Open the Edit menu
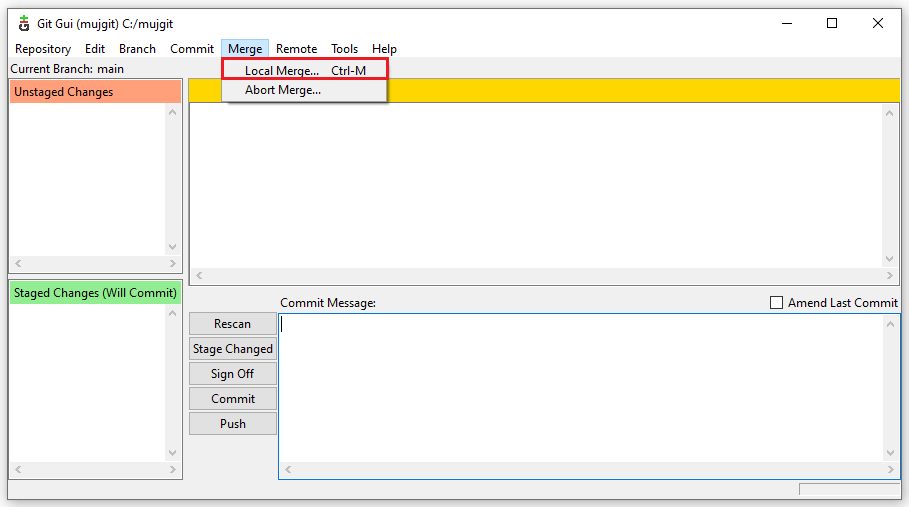This screenshot has height=507, width=909. point(94,49)
